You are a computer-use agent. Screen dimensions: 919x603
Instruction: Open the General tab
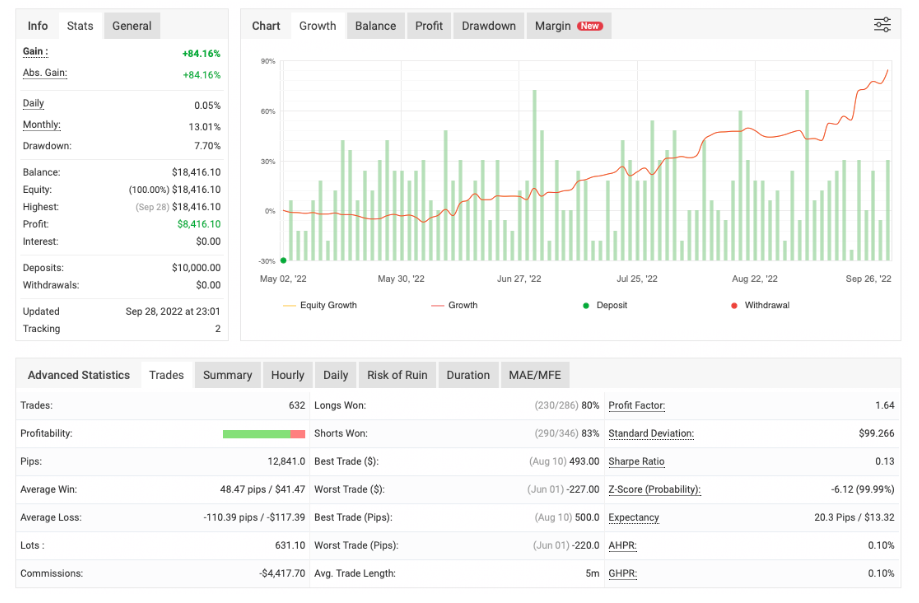[131, 26]
